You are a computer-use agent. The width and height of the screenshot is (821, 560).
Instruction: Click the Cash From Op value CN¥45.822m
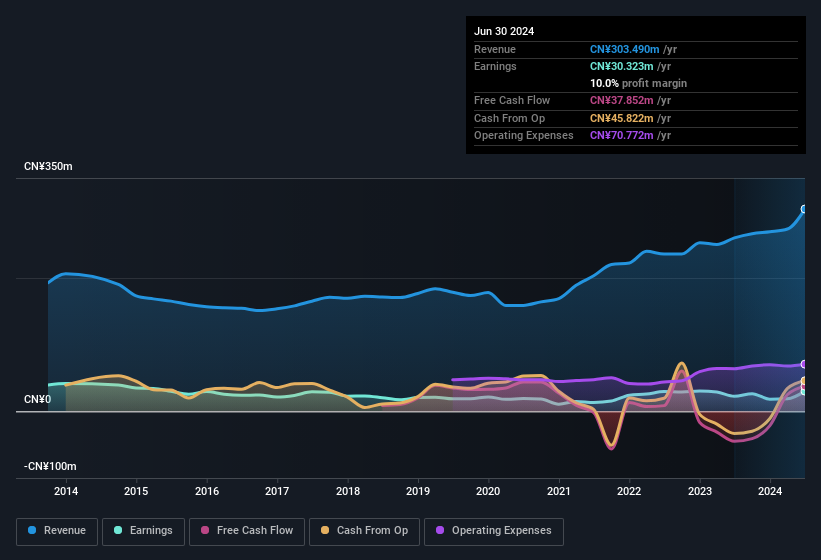[622, 118]
